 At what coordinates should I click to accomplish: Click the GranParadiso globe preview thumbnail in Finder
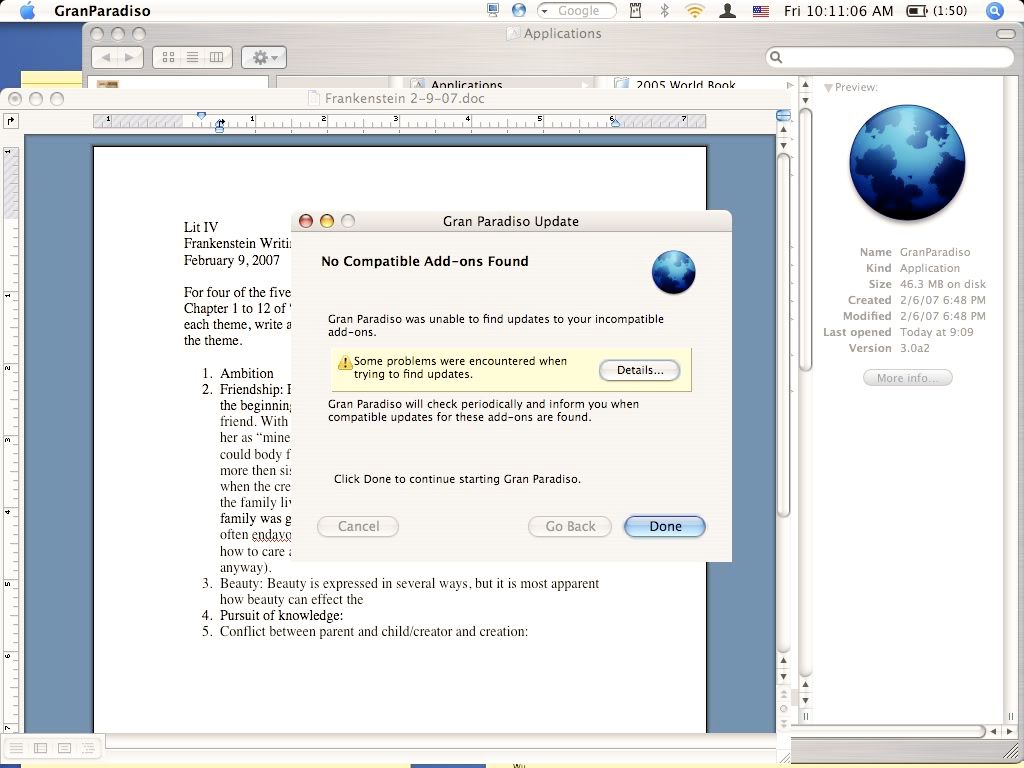pos(907,163)
